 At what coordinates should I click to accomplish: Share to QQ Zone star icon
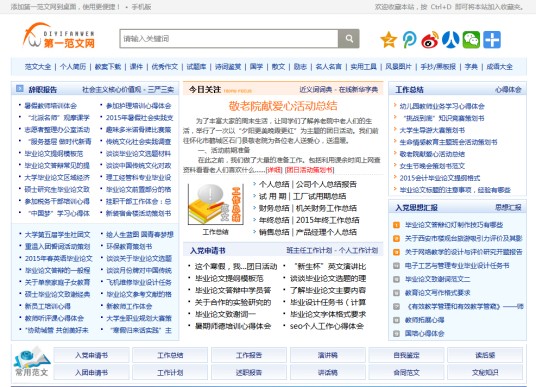389,40
